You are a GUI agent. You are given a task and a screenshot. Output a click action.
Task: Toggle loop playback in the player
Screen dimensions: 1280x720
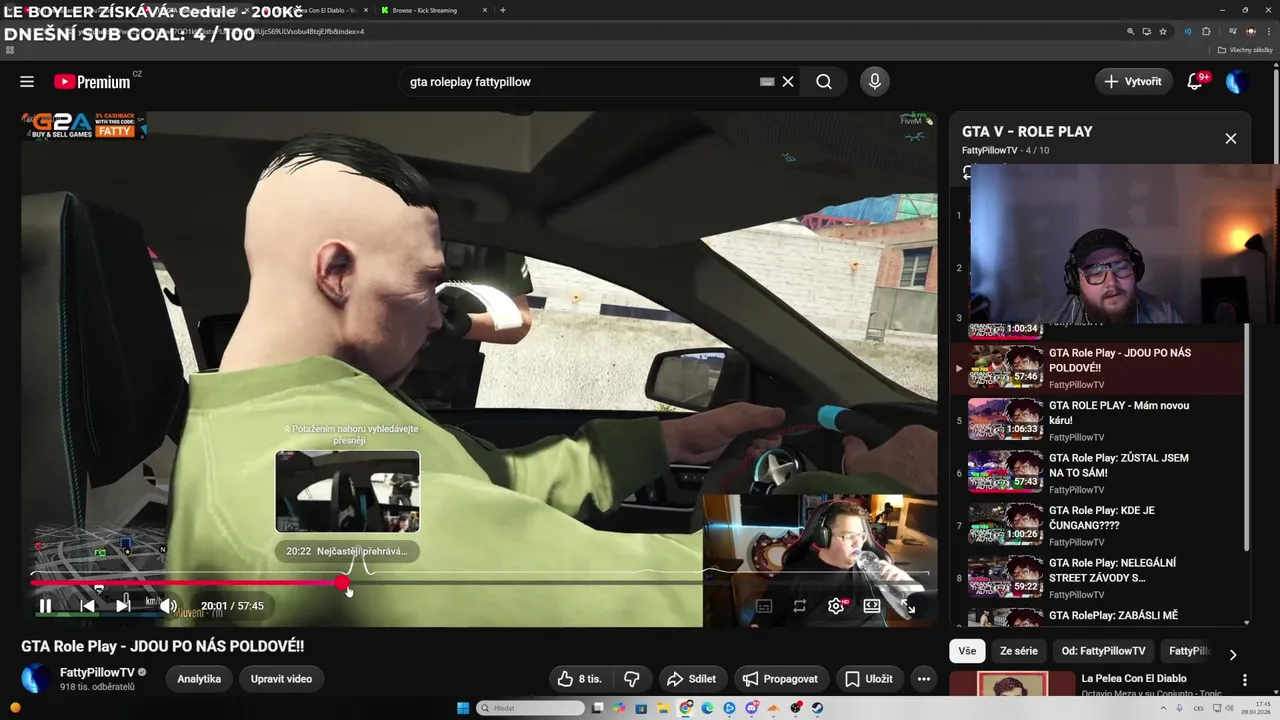[800, 606]
